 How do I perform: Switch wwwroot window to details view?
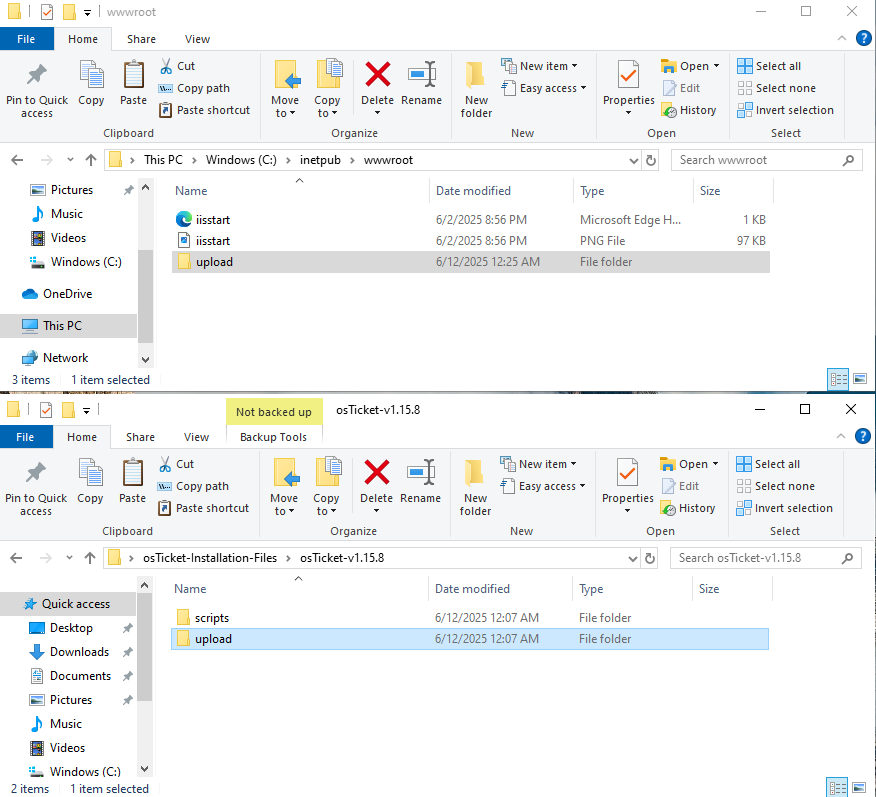[838, 379]
